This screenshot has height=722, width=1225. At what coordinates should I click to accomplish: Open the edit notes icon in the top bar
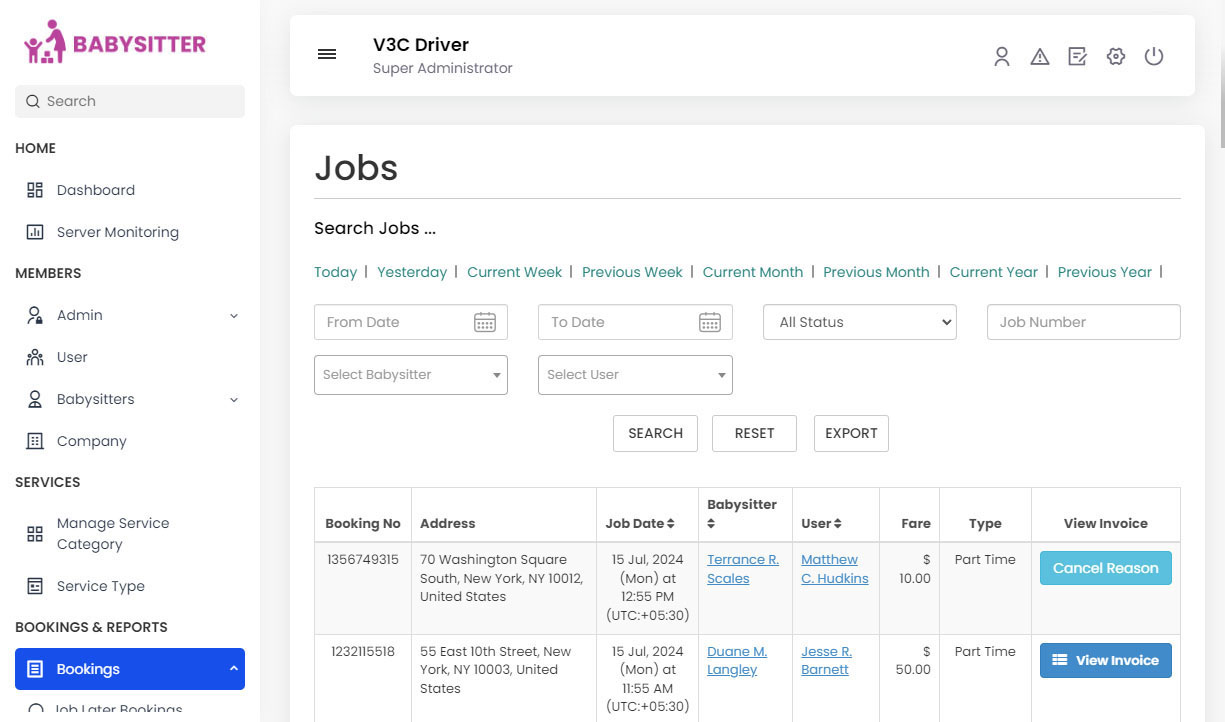[x=1077, y=56]
